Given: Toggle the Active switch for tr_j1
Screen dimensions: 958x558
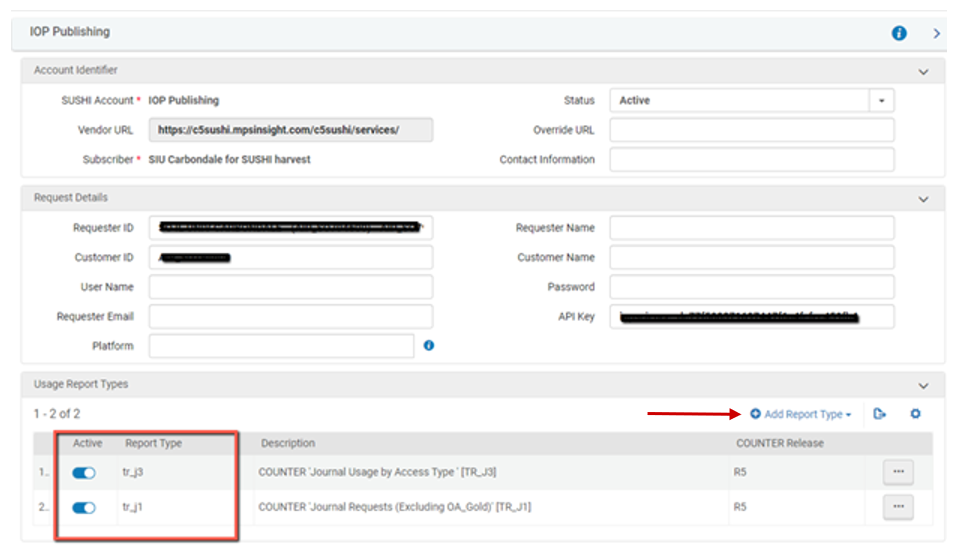Looking at the screenshot, I should (x=84, y=508).
